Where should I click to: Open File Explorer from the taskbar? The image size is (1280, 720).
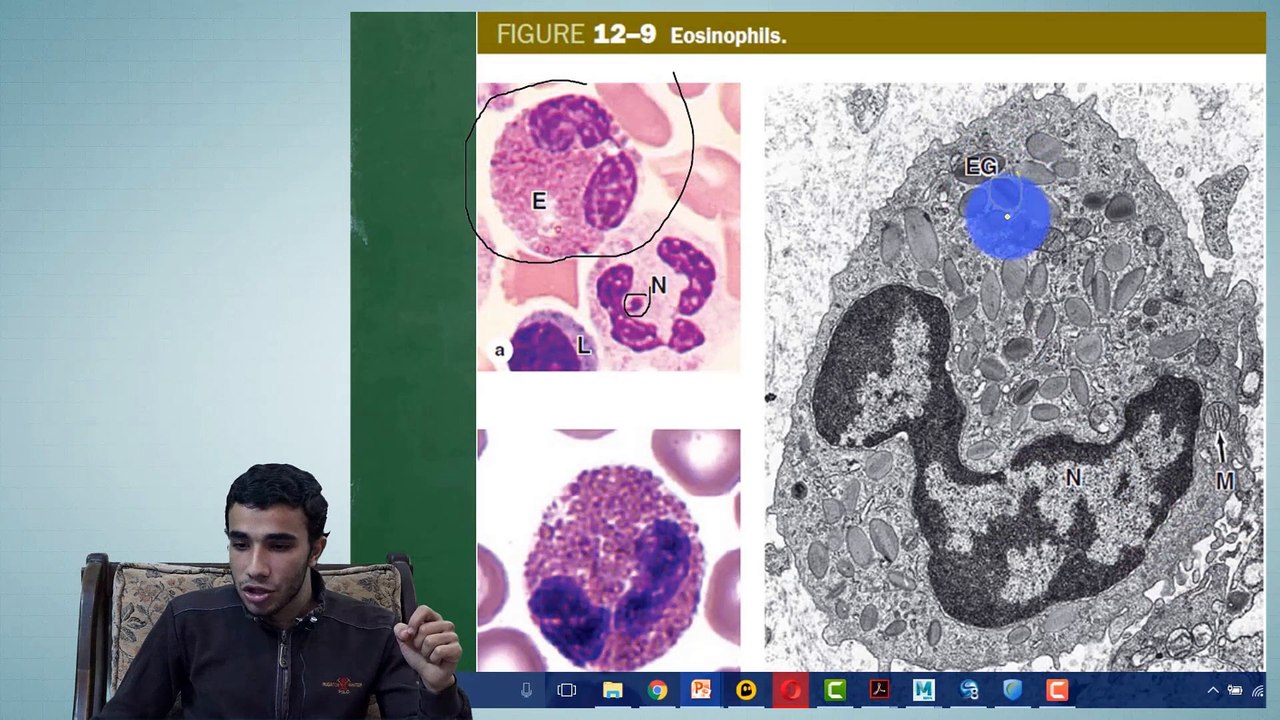pos(612,690)
